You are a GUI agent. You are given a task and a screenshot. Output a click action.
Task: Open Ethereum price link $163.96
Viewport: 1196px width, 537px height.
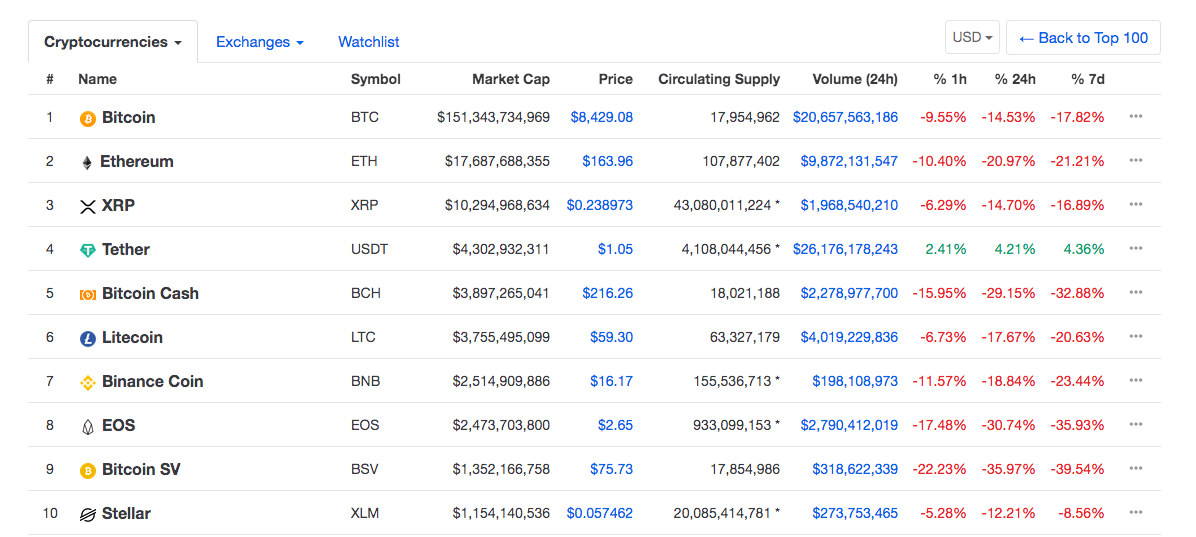pyautogui.click(x=607, y=161)
